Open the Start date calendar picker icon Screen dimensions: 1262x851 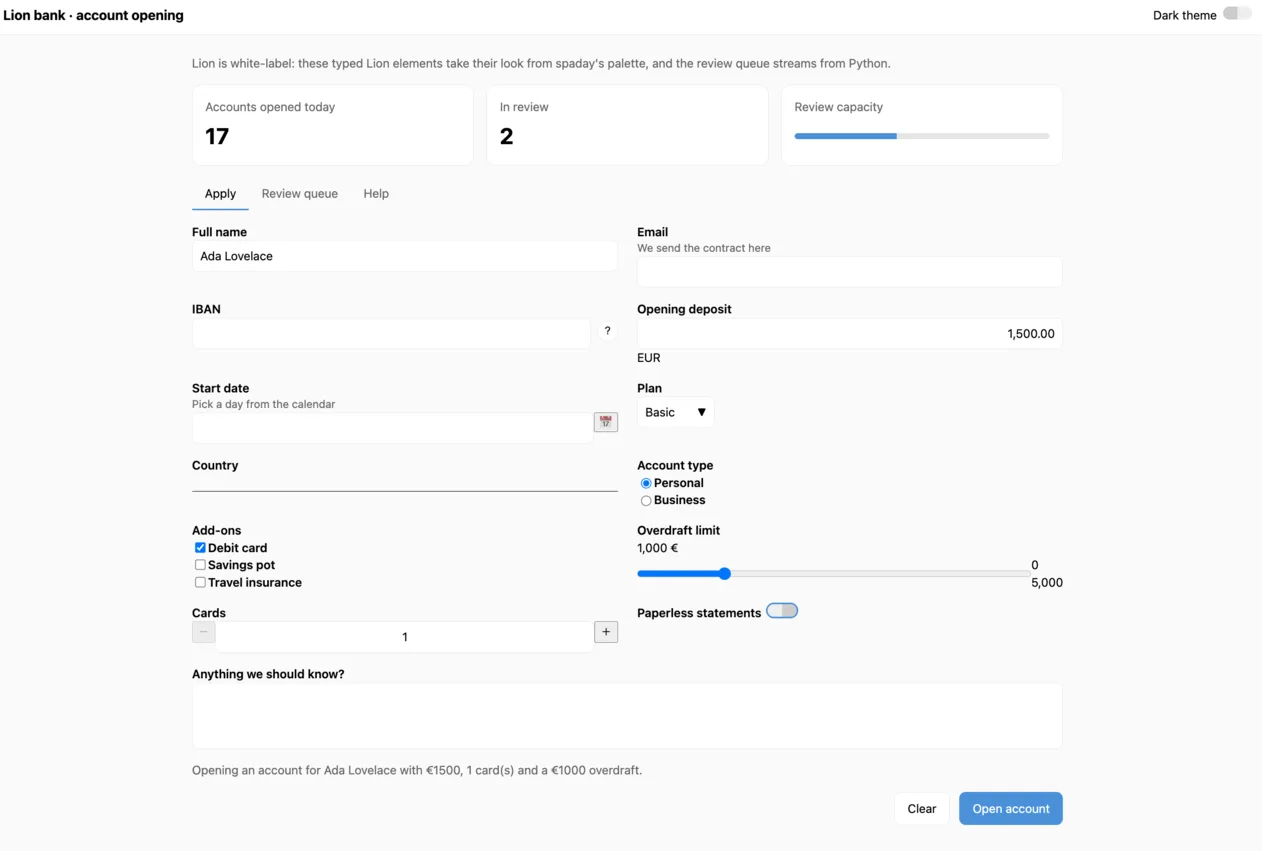pos(606,422)
